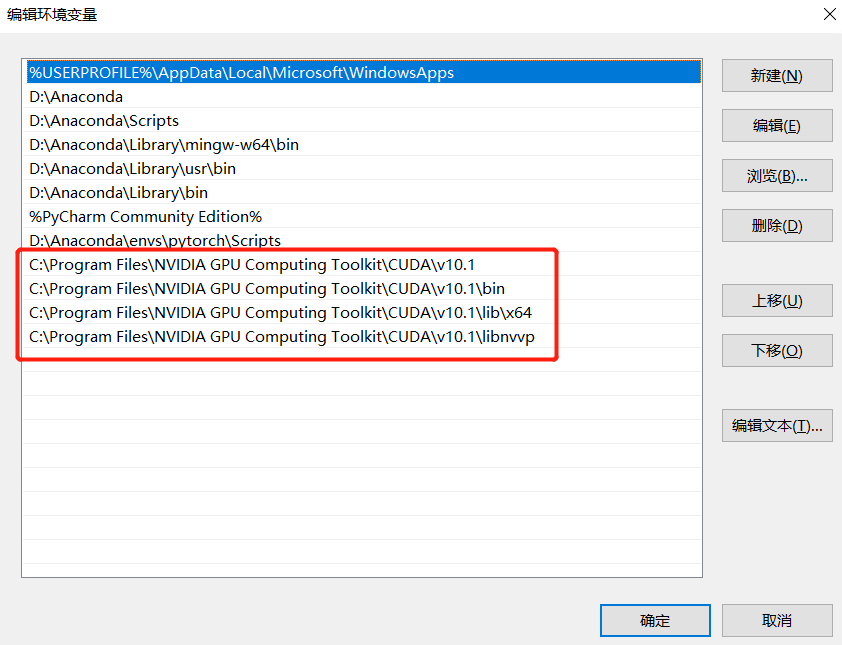Screen dimensions: 842x645
Task: Confirm changes with 确定 button
Action: [x=655, y=621]
